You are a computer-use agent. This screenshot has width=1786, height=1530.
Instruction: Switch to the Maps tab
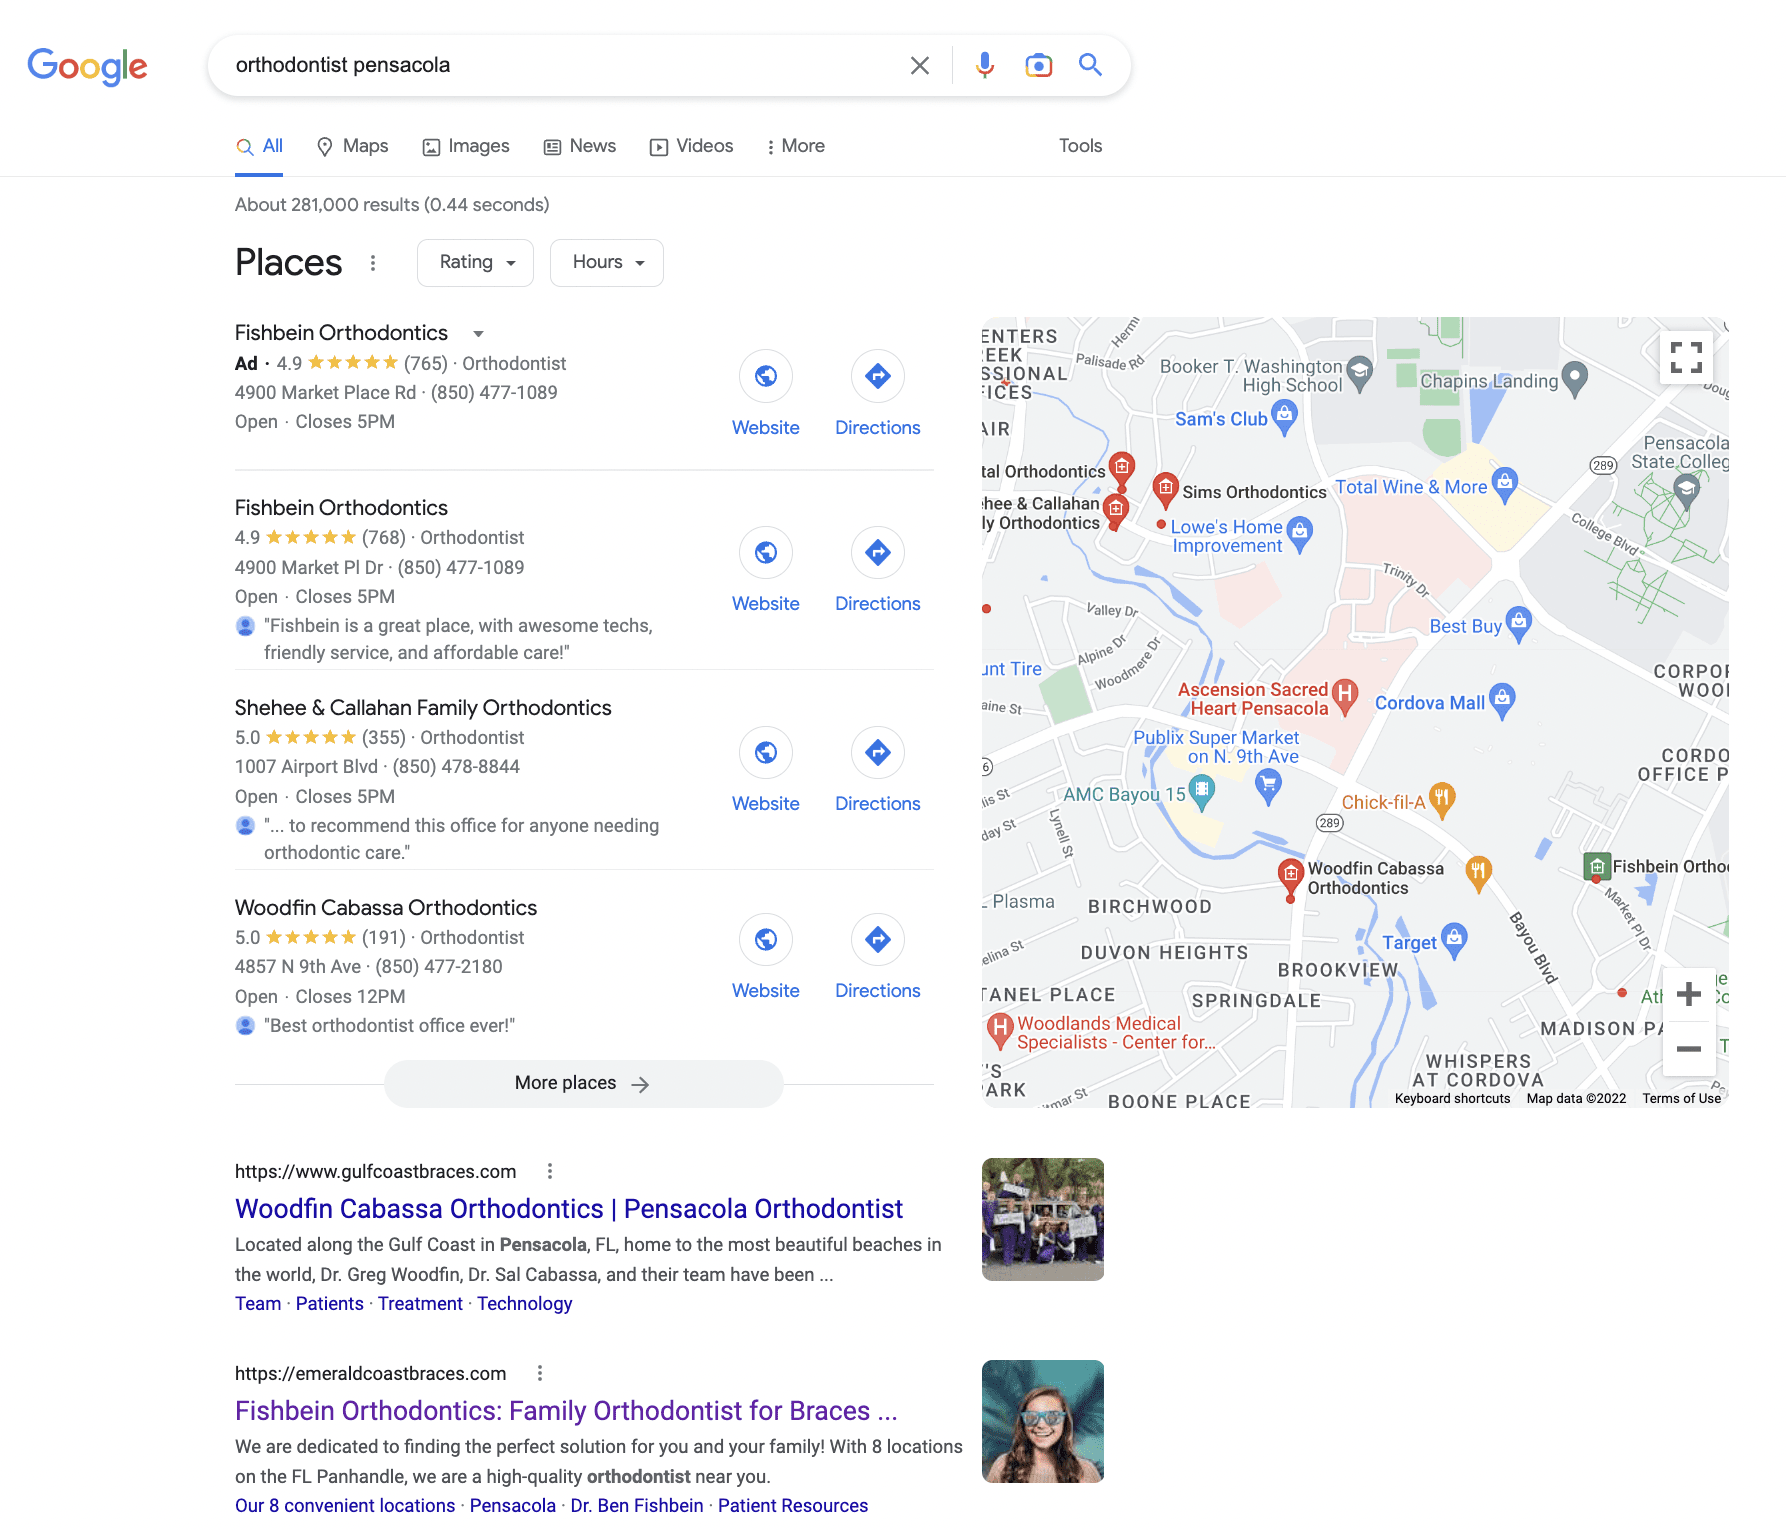pos(352,146)
